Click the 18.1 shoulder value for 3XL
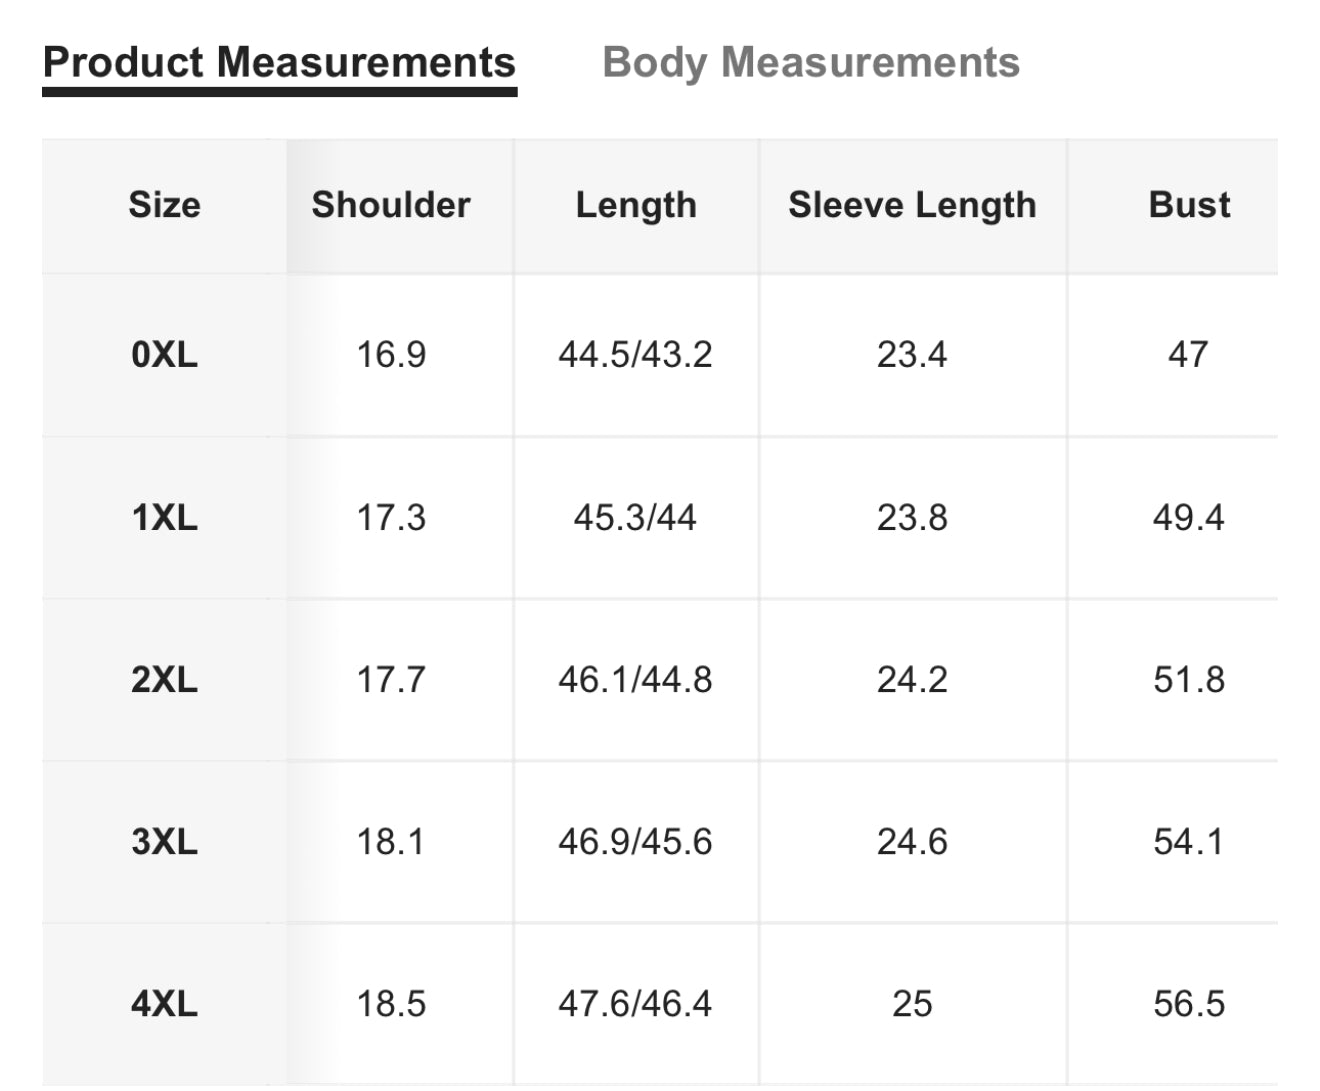 click(x=391, y=842)
